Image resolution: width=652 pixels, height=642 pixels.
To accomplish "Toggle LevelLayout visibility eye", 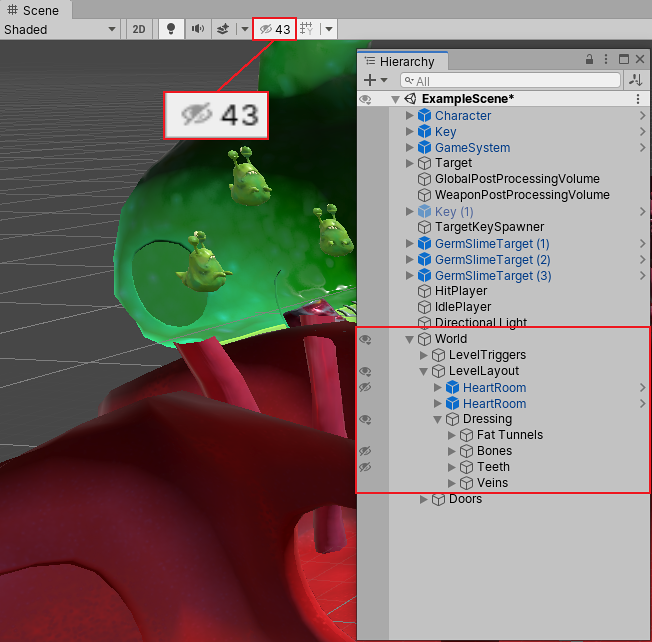I will [365, 371].
